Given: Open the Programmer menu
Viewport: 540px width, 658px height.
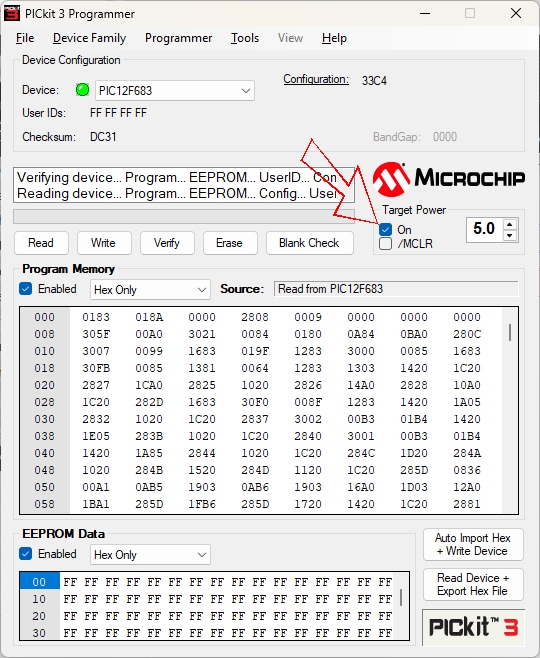Looking at the screenshot, I should tap(178, 38).
